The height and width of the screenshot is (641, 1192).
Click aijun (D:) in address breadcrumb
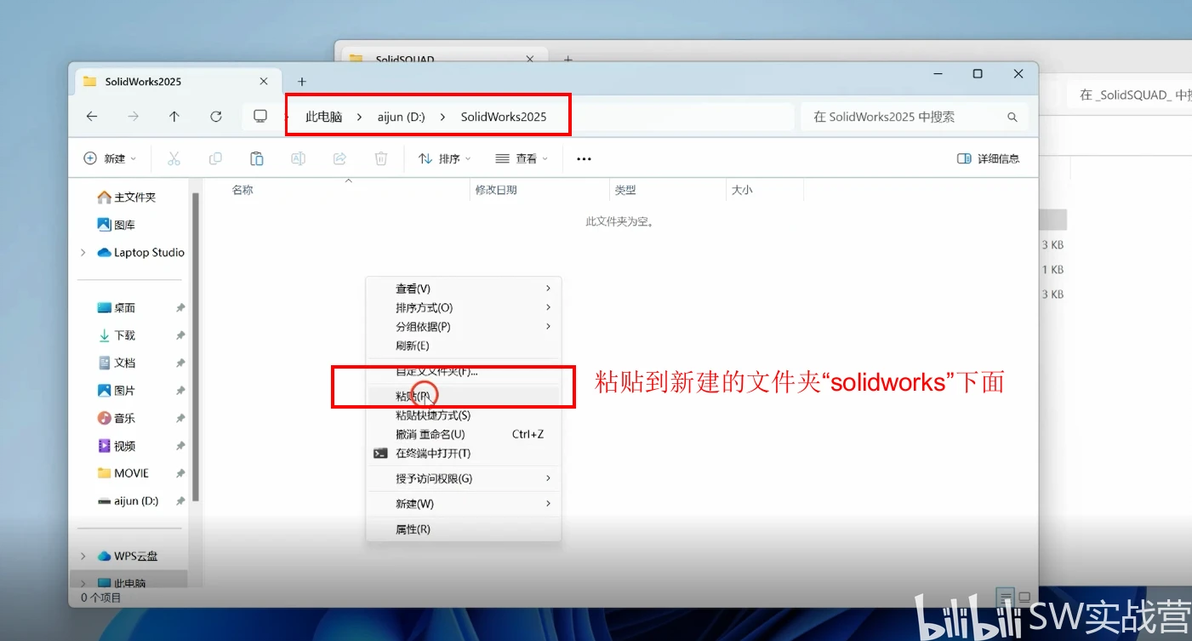[401, 116]
